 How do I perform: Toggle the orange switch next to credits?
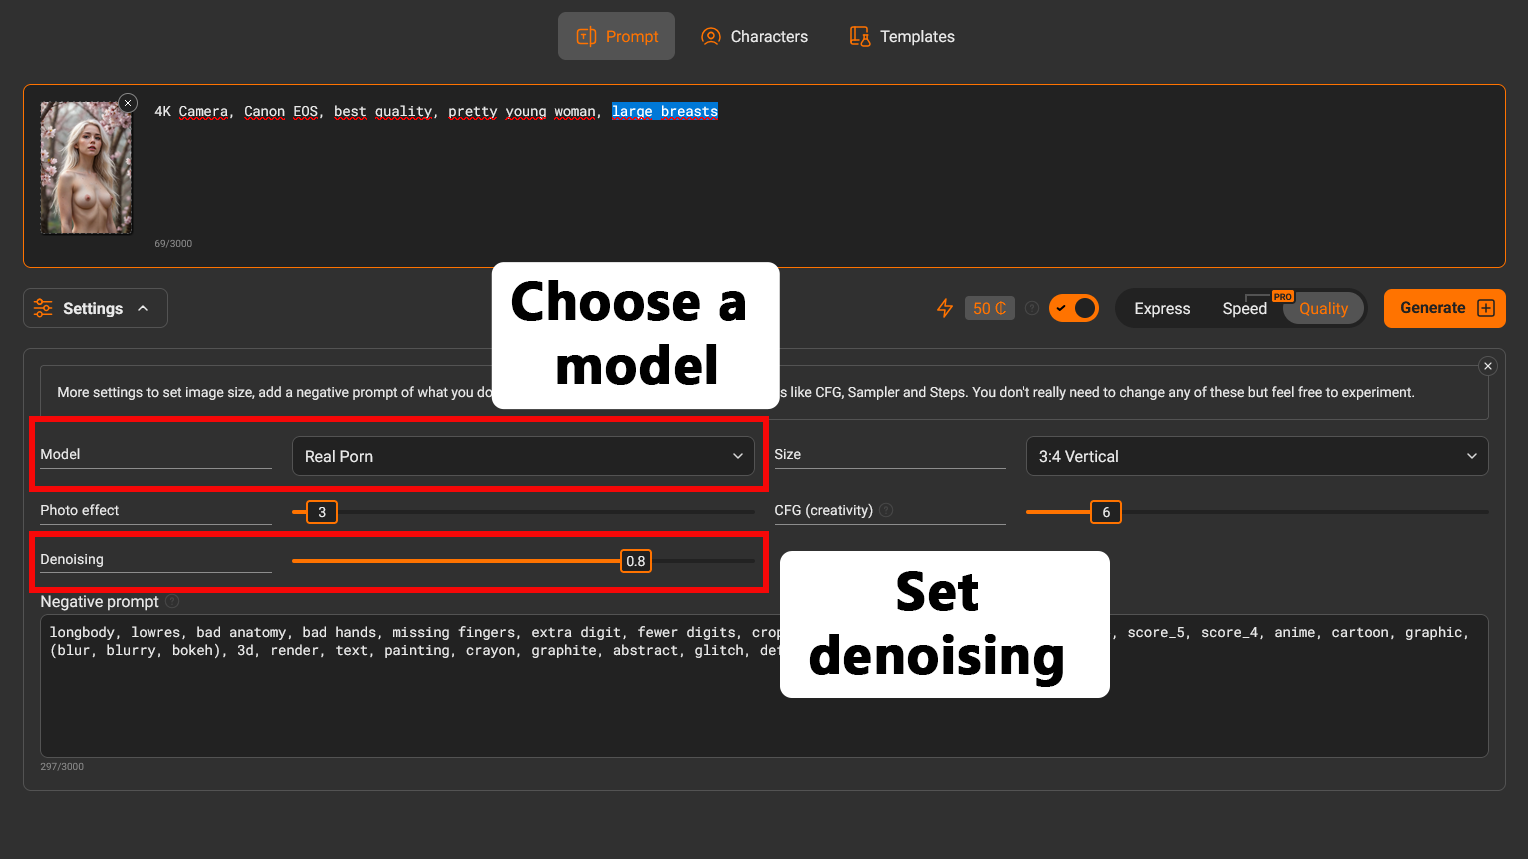click(x=1074, y=308)
